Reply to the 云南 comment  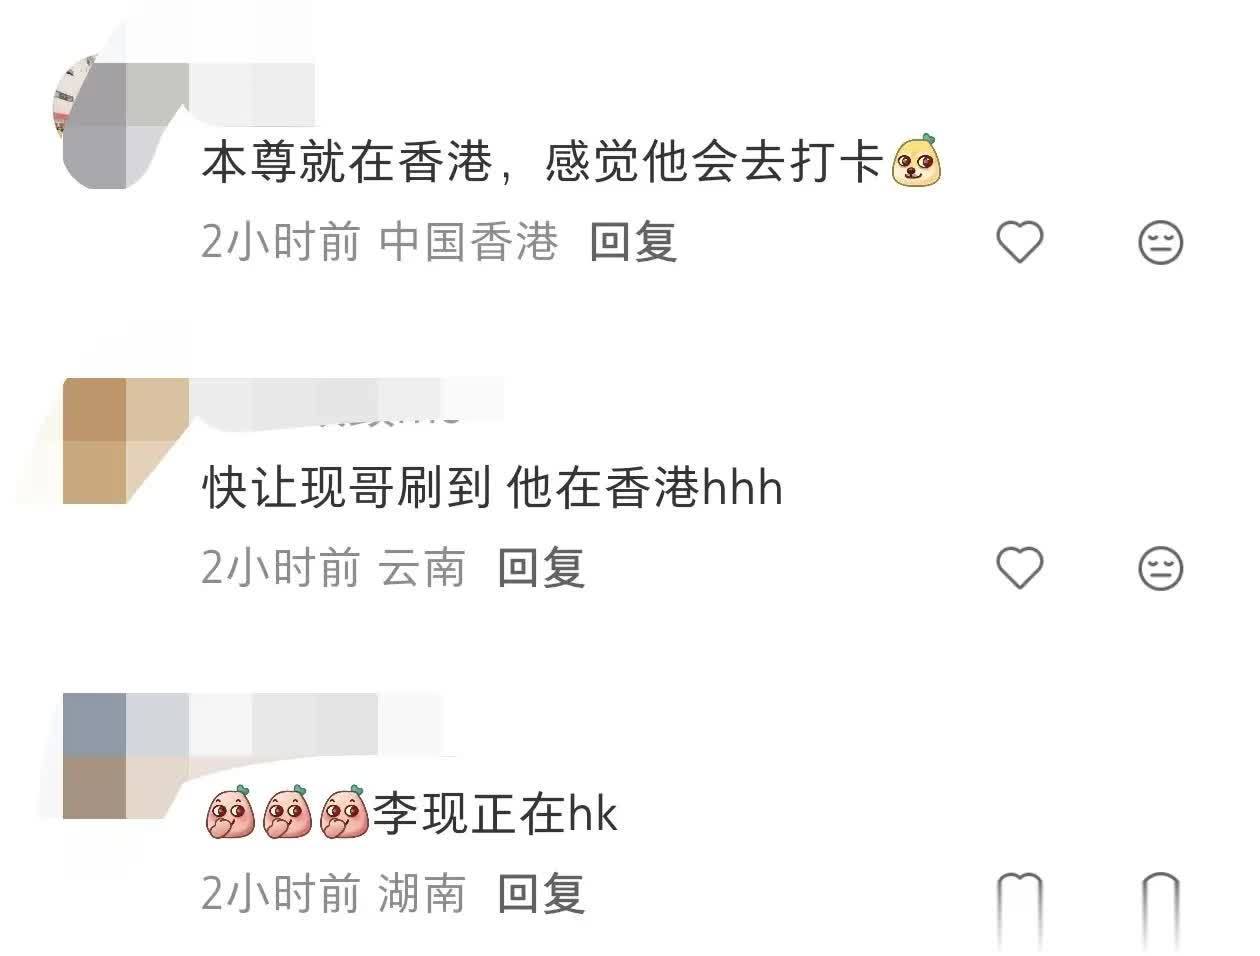[541, 568]
